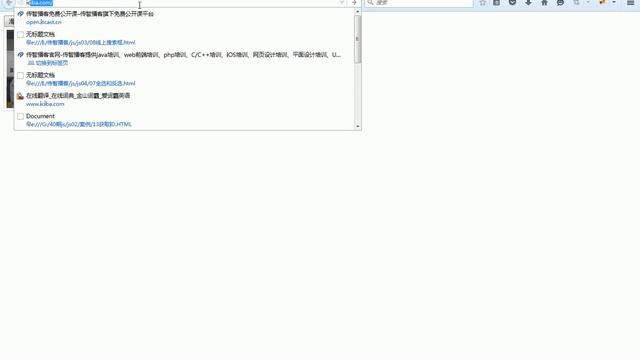Select the Document suggestion entry

(x=185, y=120)
